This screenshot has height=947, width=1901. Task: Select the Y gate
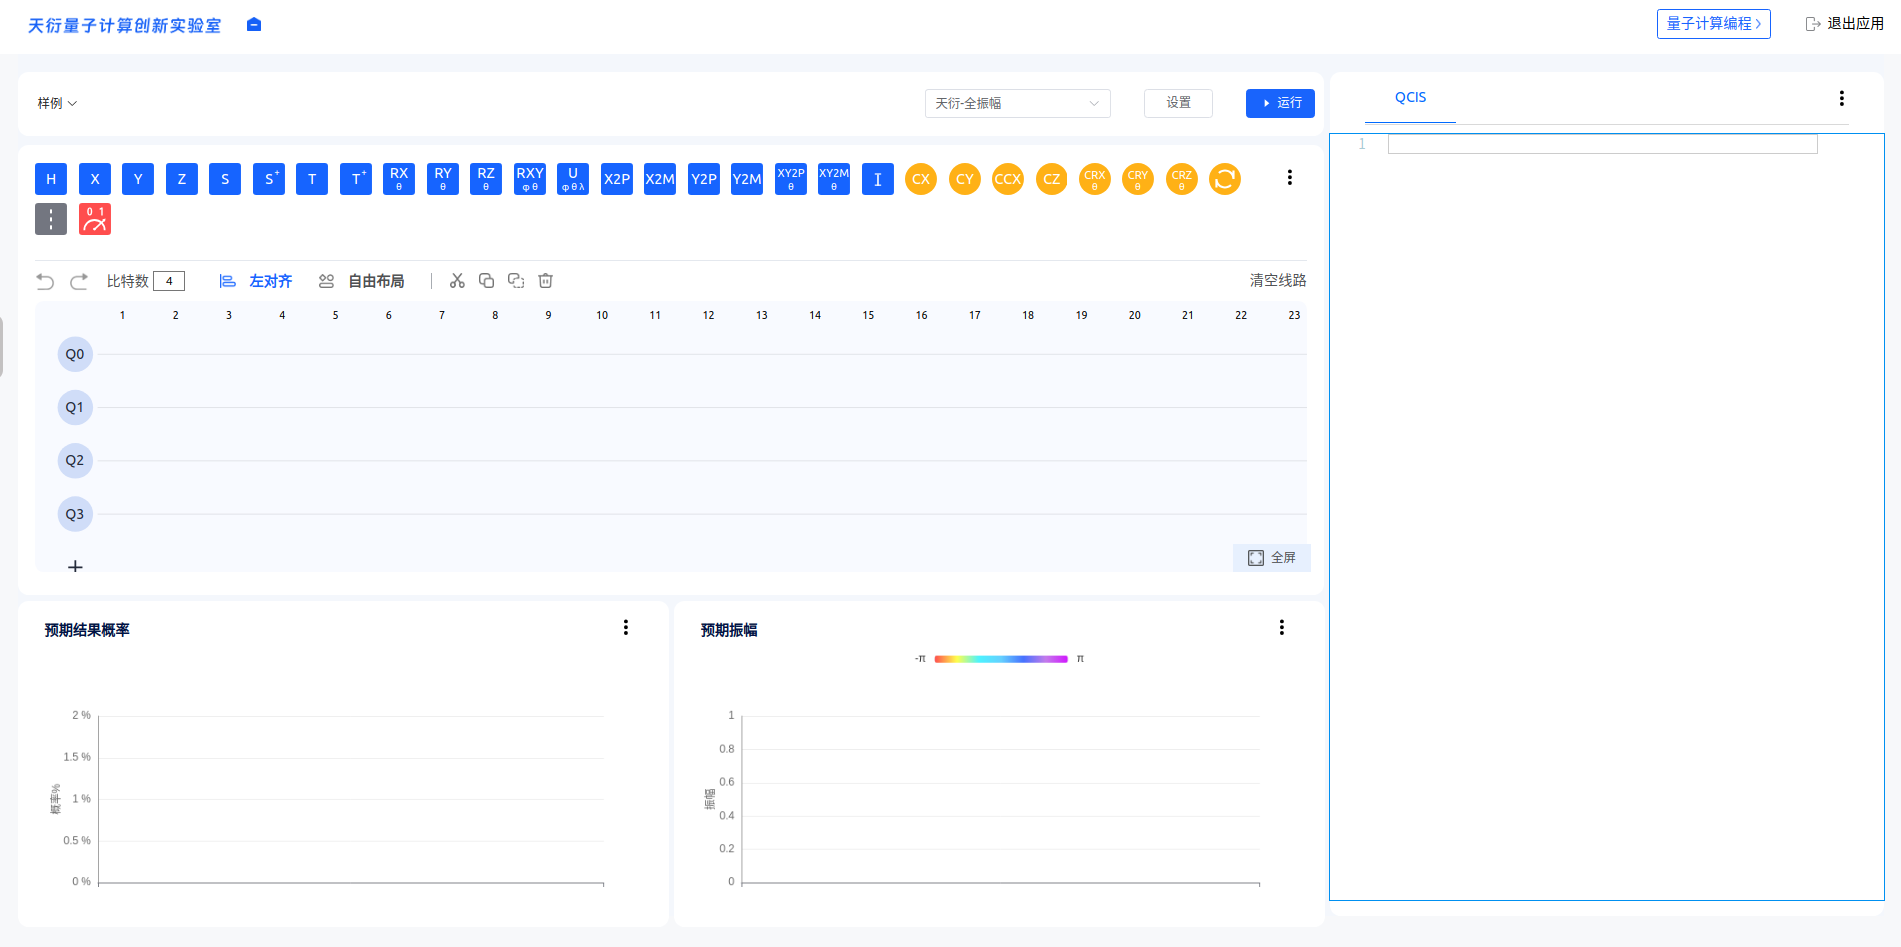138,179
